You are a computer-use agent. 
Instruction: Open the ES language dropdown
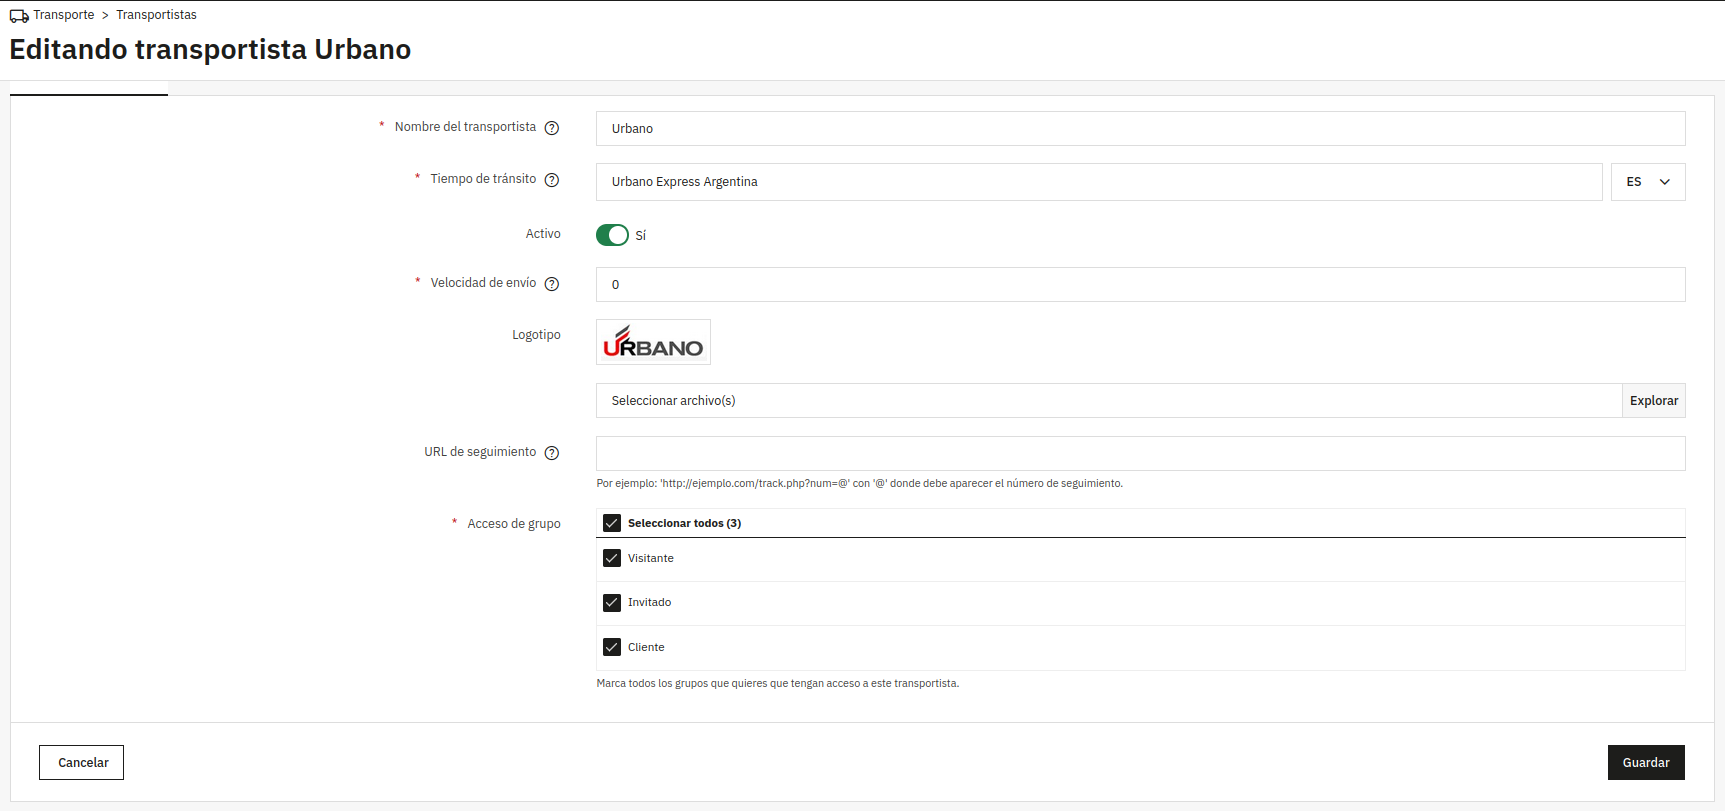tap(1647, 182)
